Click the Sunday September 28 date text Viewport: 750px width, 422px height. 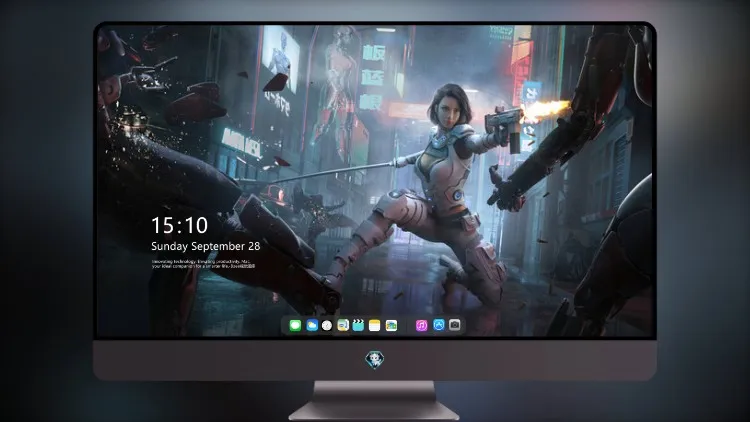click(206, 246)
